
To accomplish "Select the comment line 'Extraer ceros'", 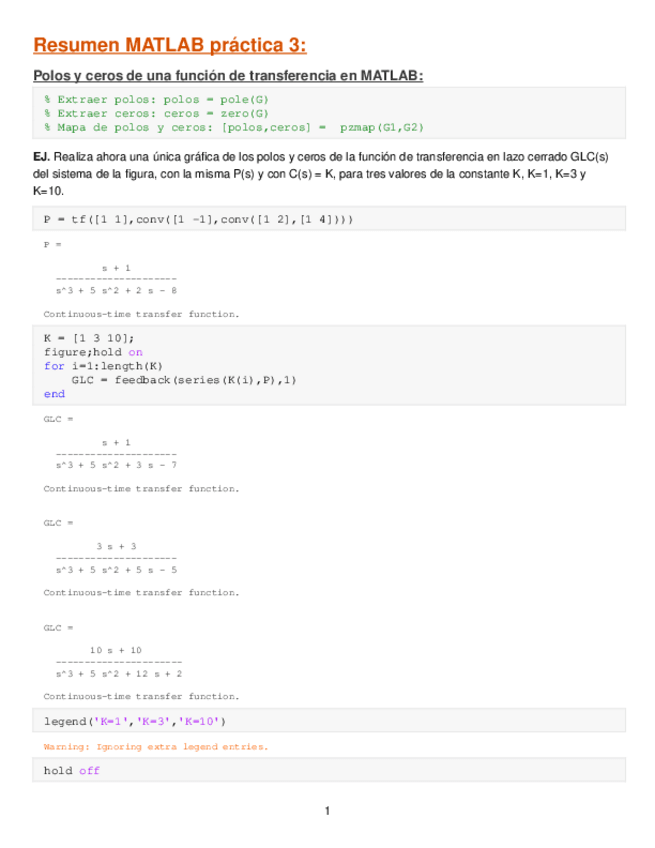I will (x=156, y=114).
